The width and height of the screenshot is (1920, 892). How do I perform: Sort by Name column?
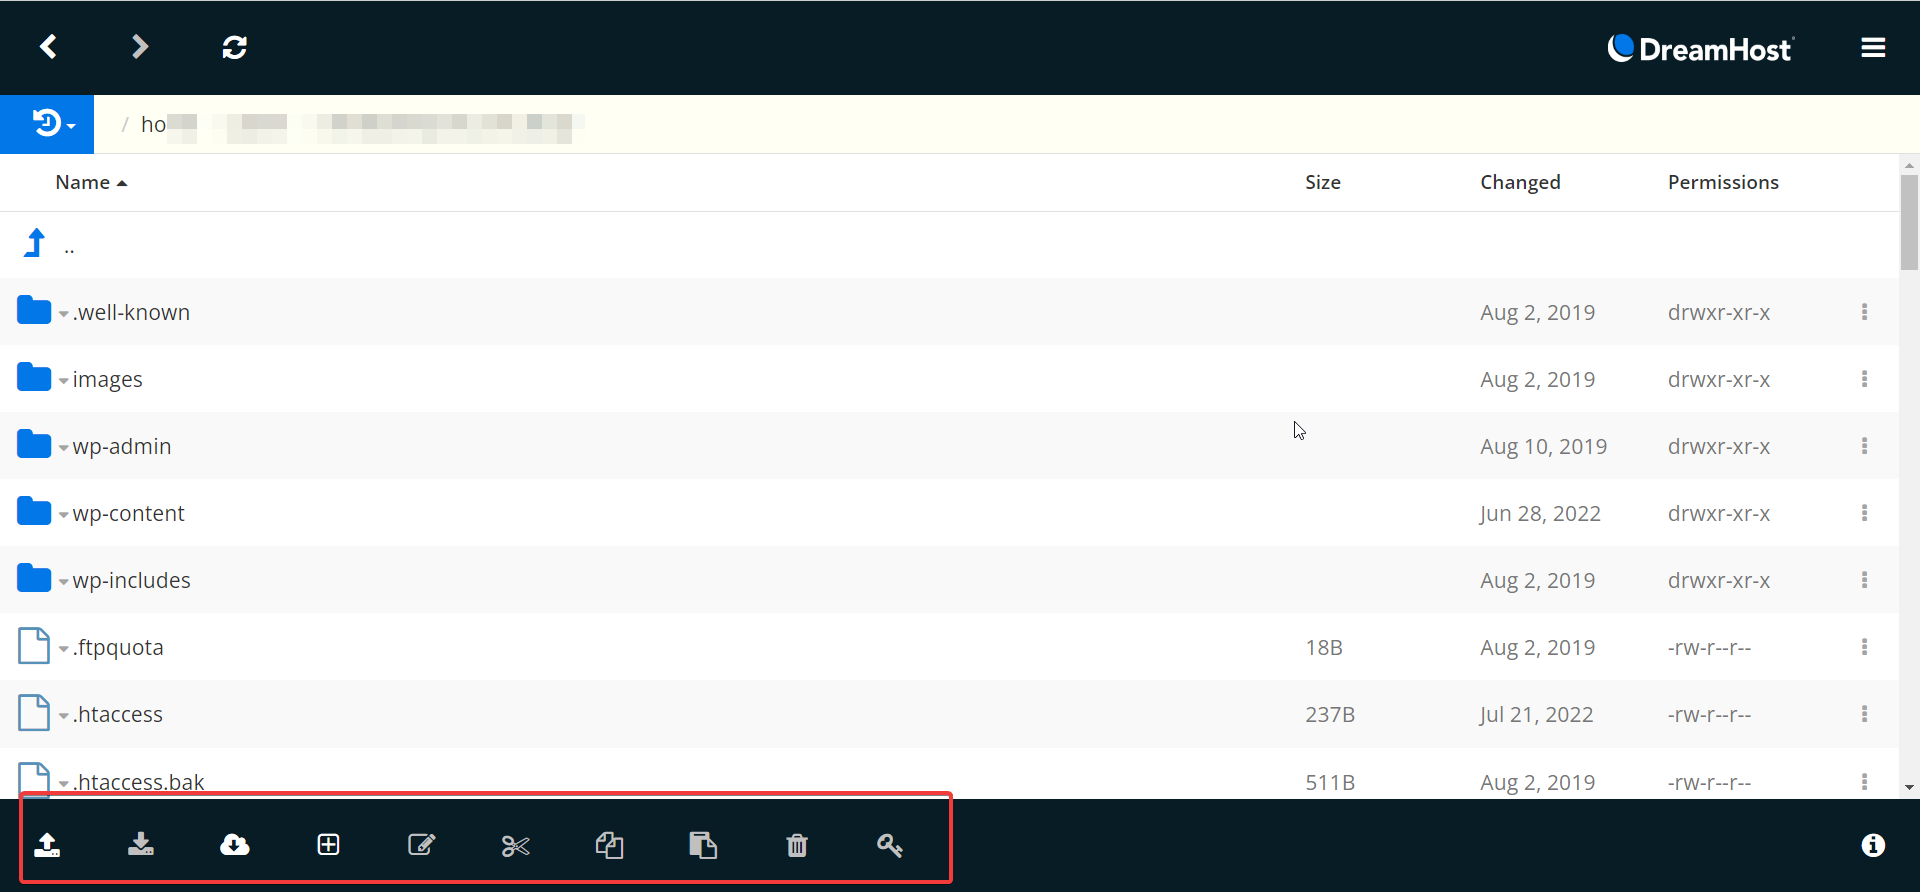click(91, 182)
